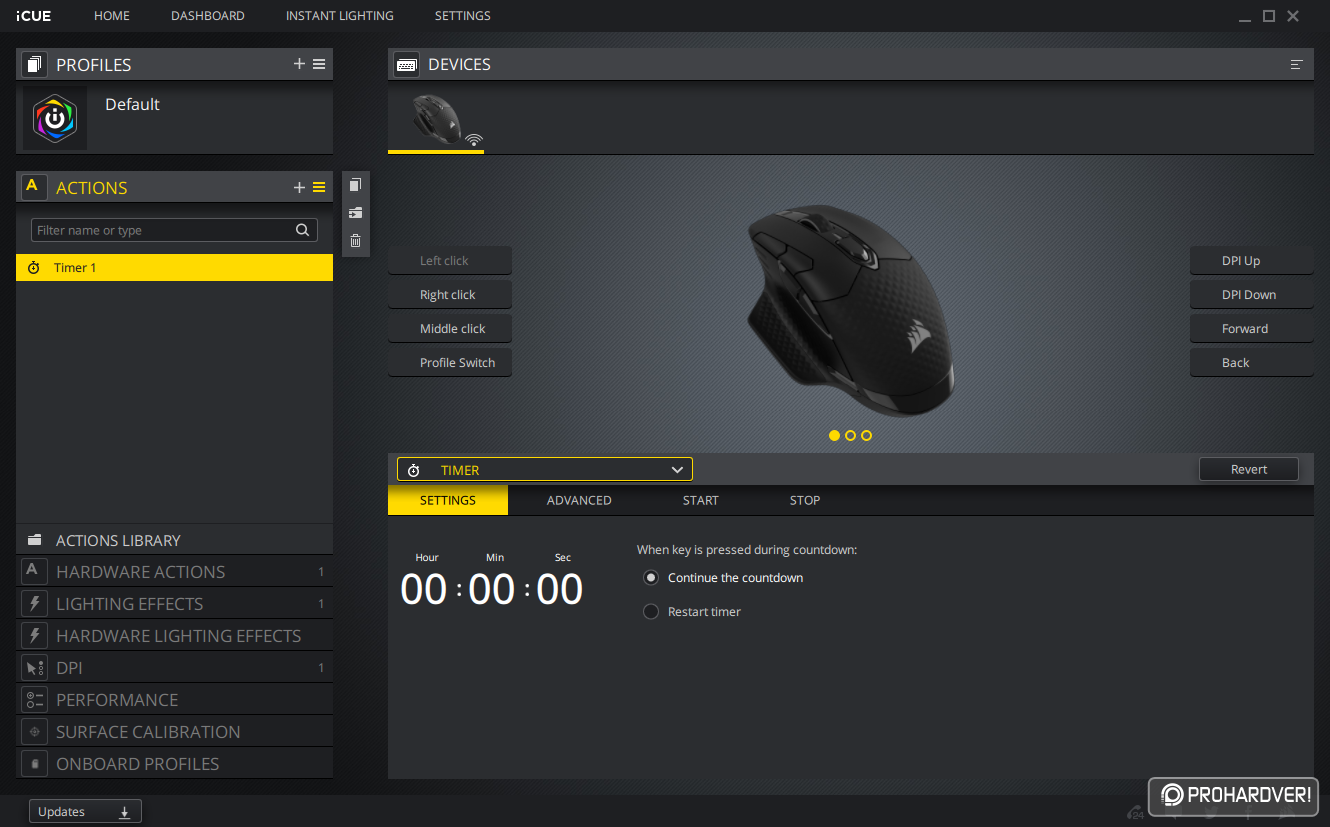This screenshot has width=1330, height=827.
Task: Click the search magnifier icon
Action: point(302,230)
